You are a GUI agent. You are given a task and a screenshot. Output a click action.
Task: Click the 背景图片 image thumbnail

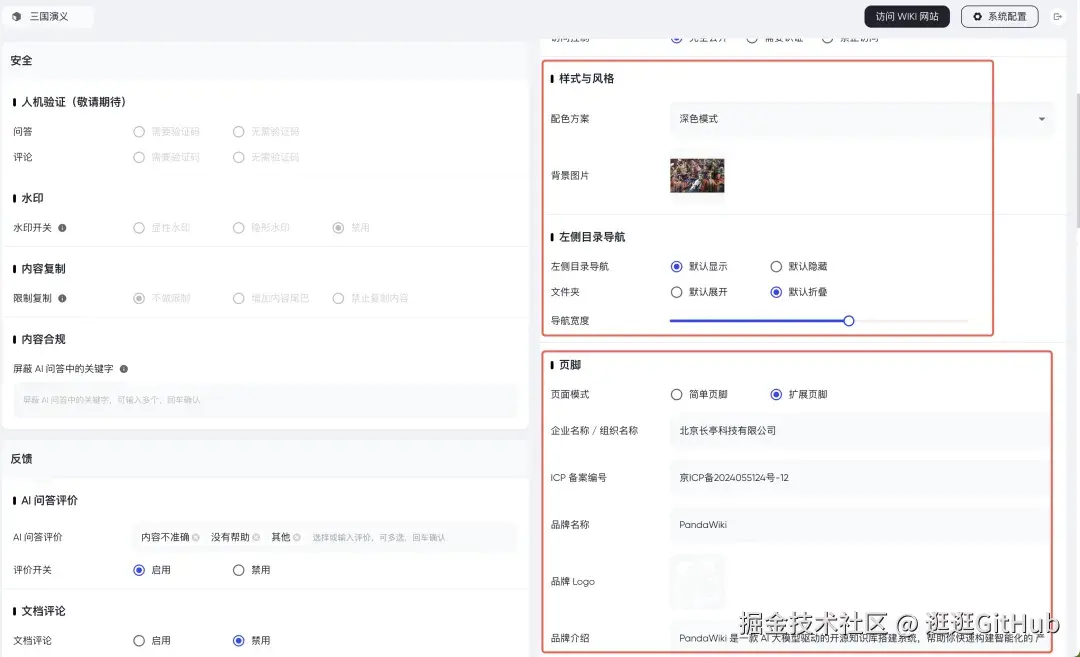point(697,173)
